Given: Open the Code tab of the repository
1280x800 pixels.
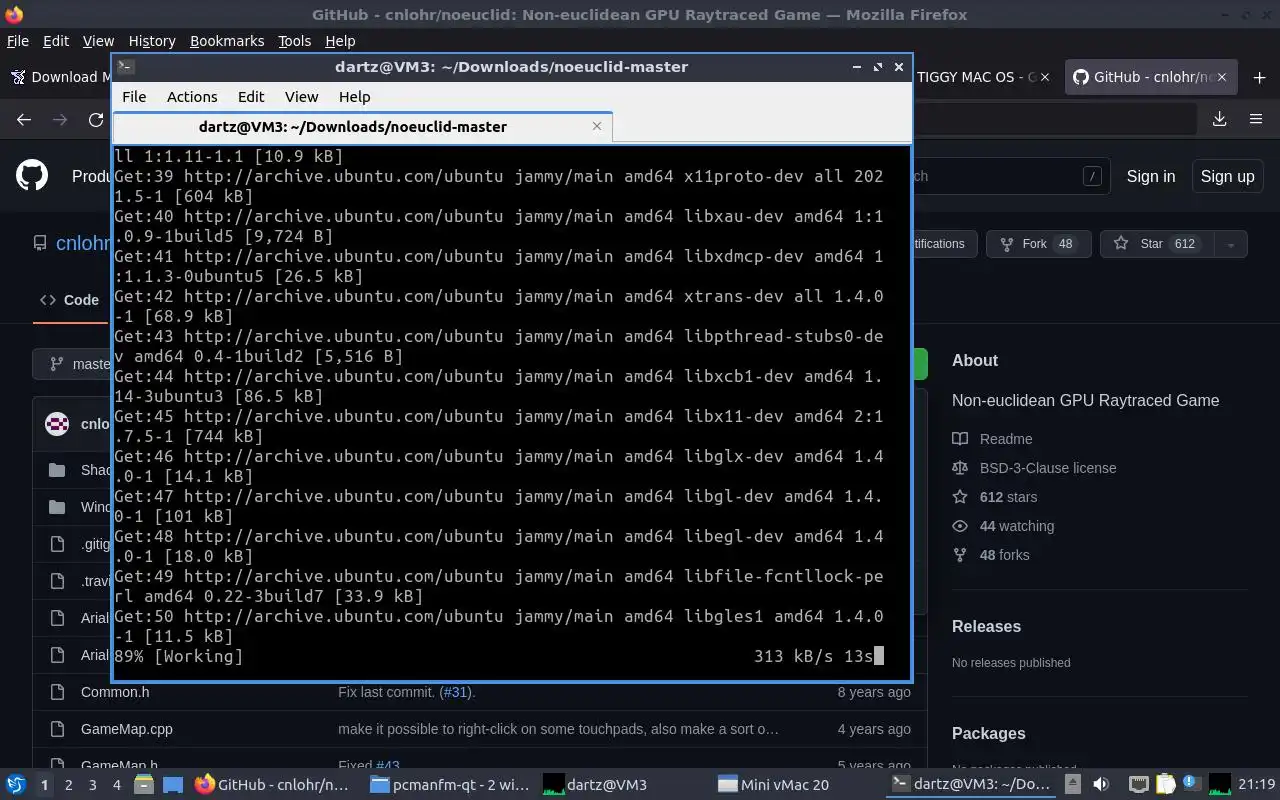Looking at the screenshot, I should coord(69,300).
